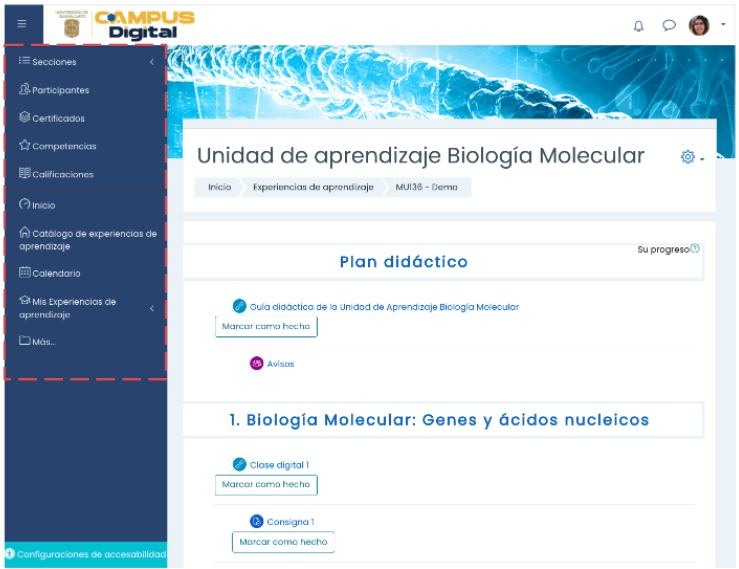Open Calendario in the sidebar
Image resolution: width=739 pixels, height=569 pixels.
56,273
